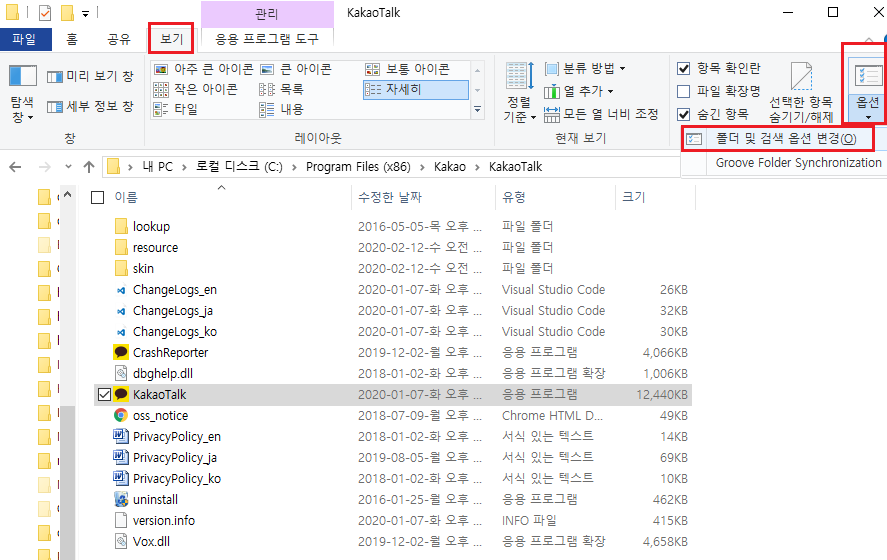
Task: Select PrivacyPolicy_ja file
Action: [175, 457]
